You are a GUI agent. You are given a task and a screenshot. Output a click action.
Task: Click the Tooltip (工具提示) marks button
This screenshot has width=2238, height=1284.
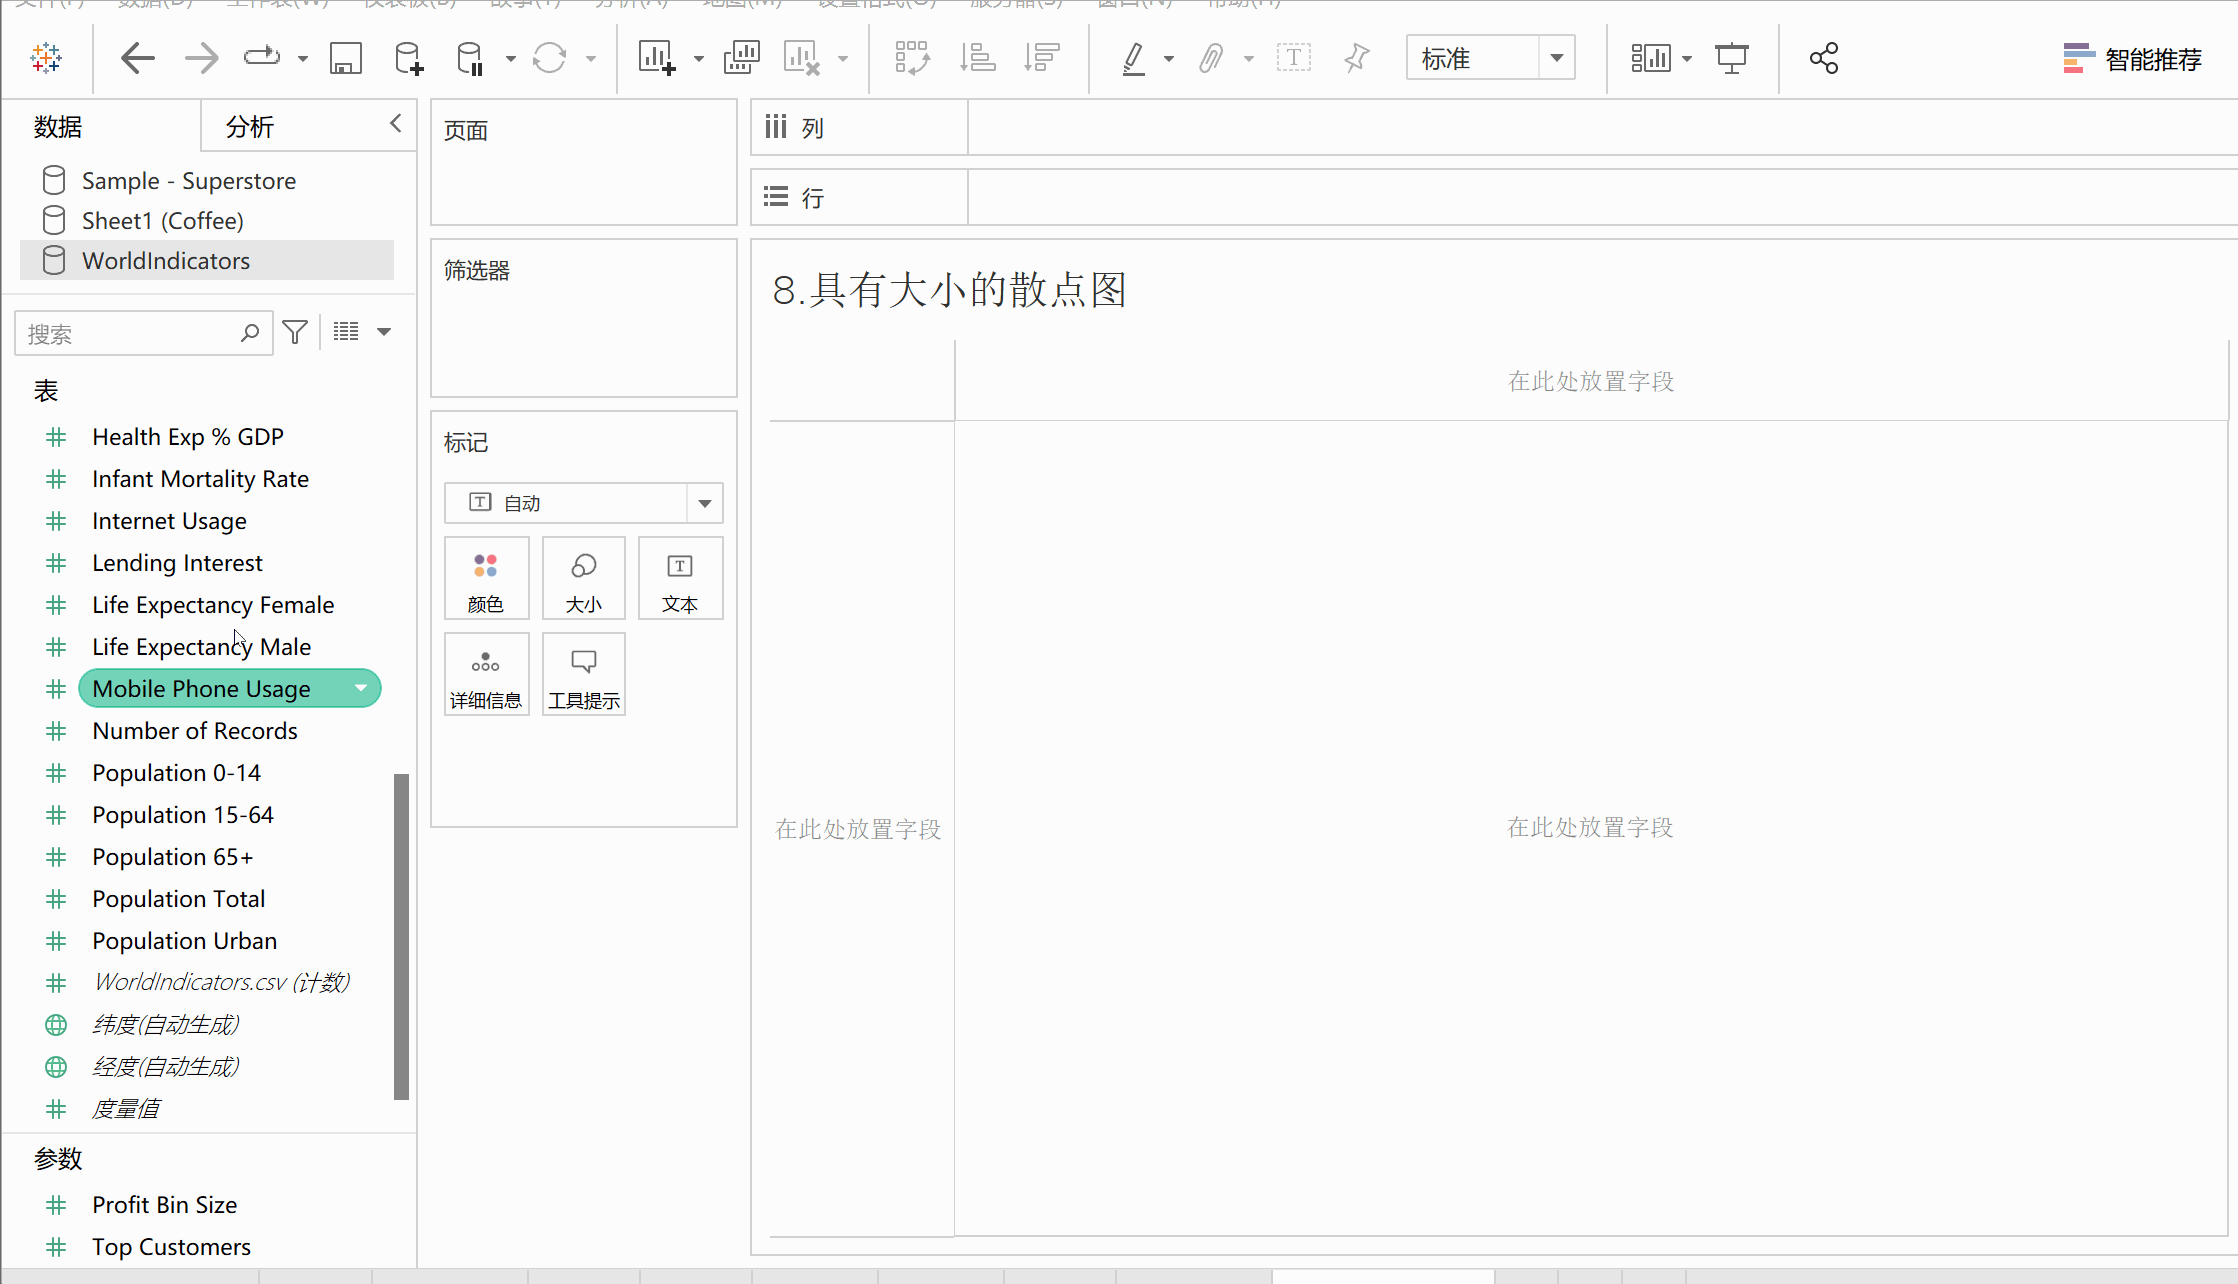pyautogui.click(x=583, y=675)
